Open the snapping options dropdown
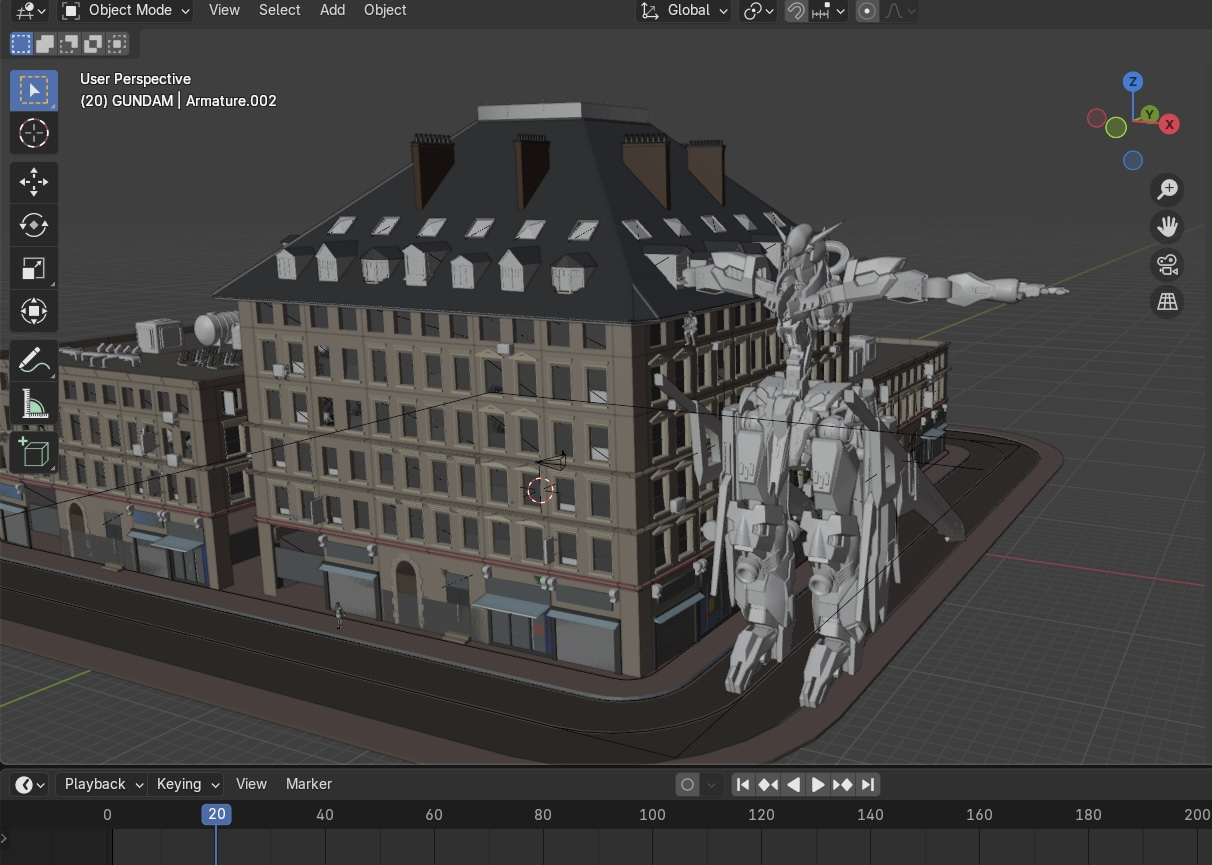The width and height of the screenshot is (1212, 865). (x=829, y=11)
